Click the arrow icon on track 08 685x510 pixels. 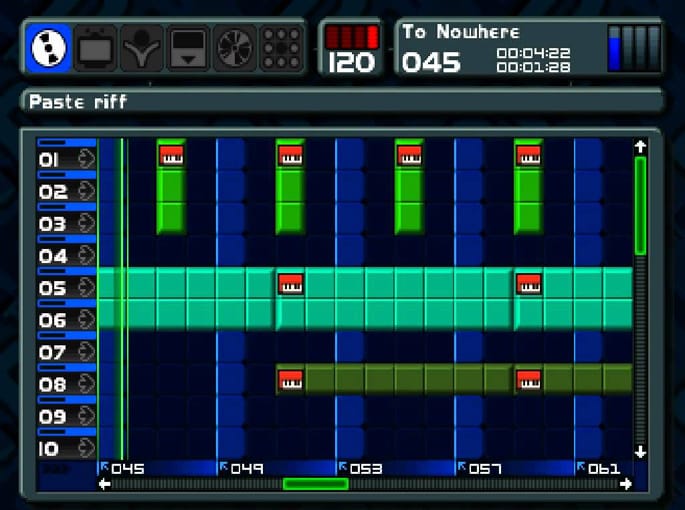[x=86, y=384]
